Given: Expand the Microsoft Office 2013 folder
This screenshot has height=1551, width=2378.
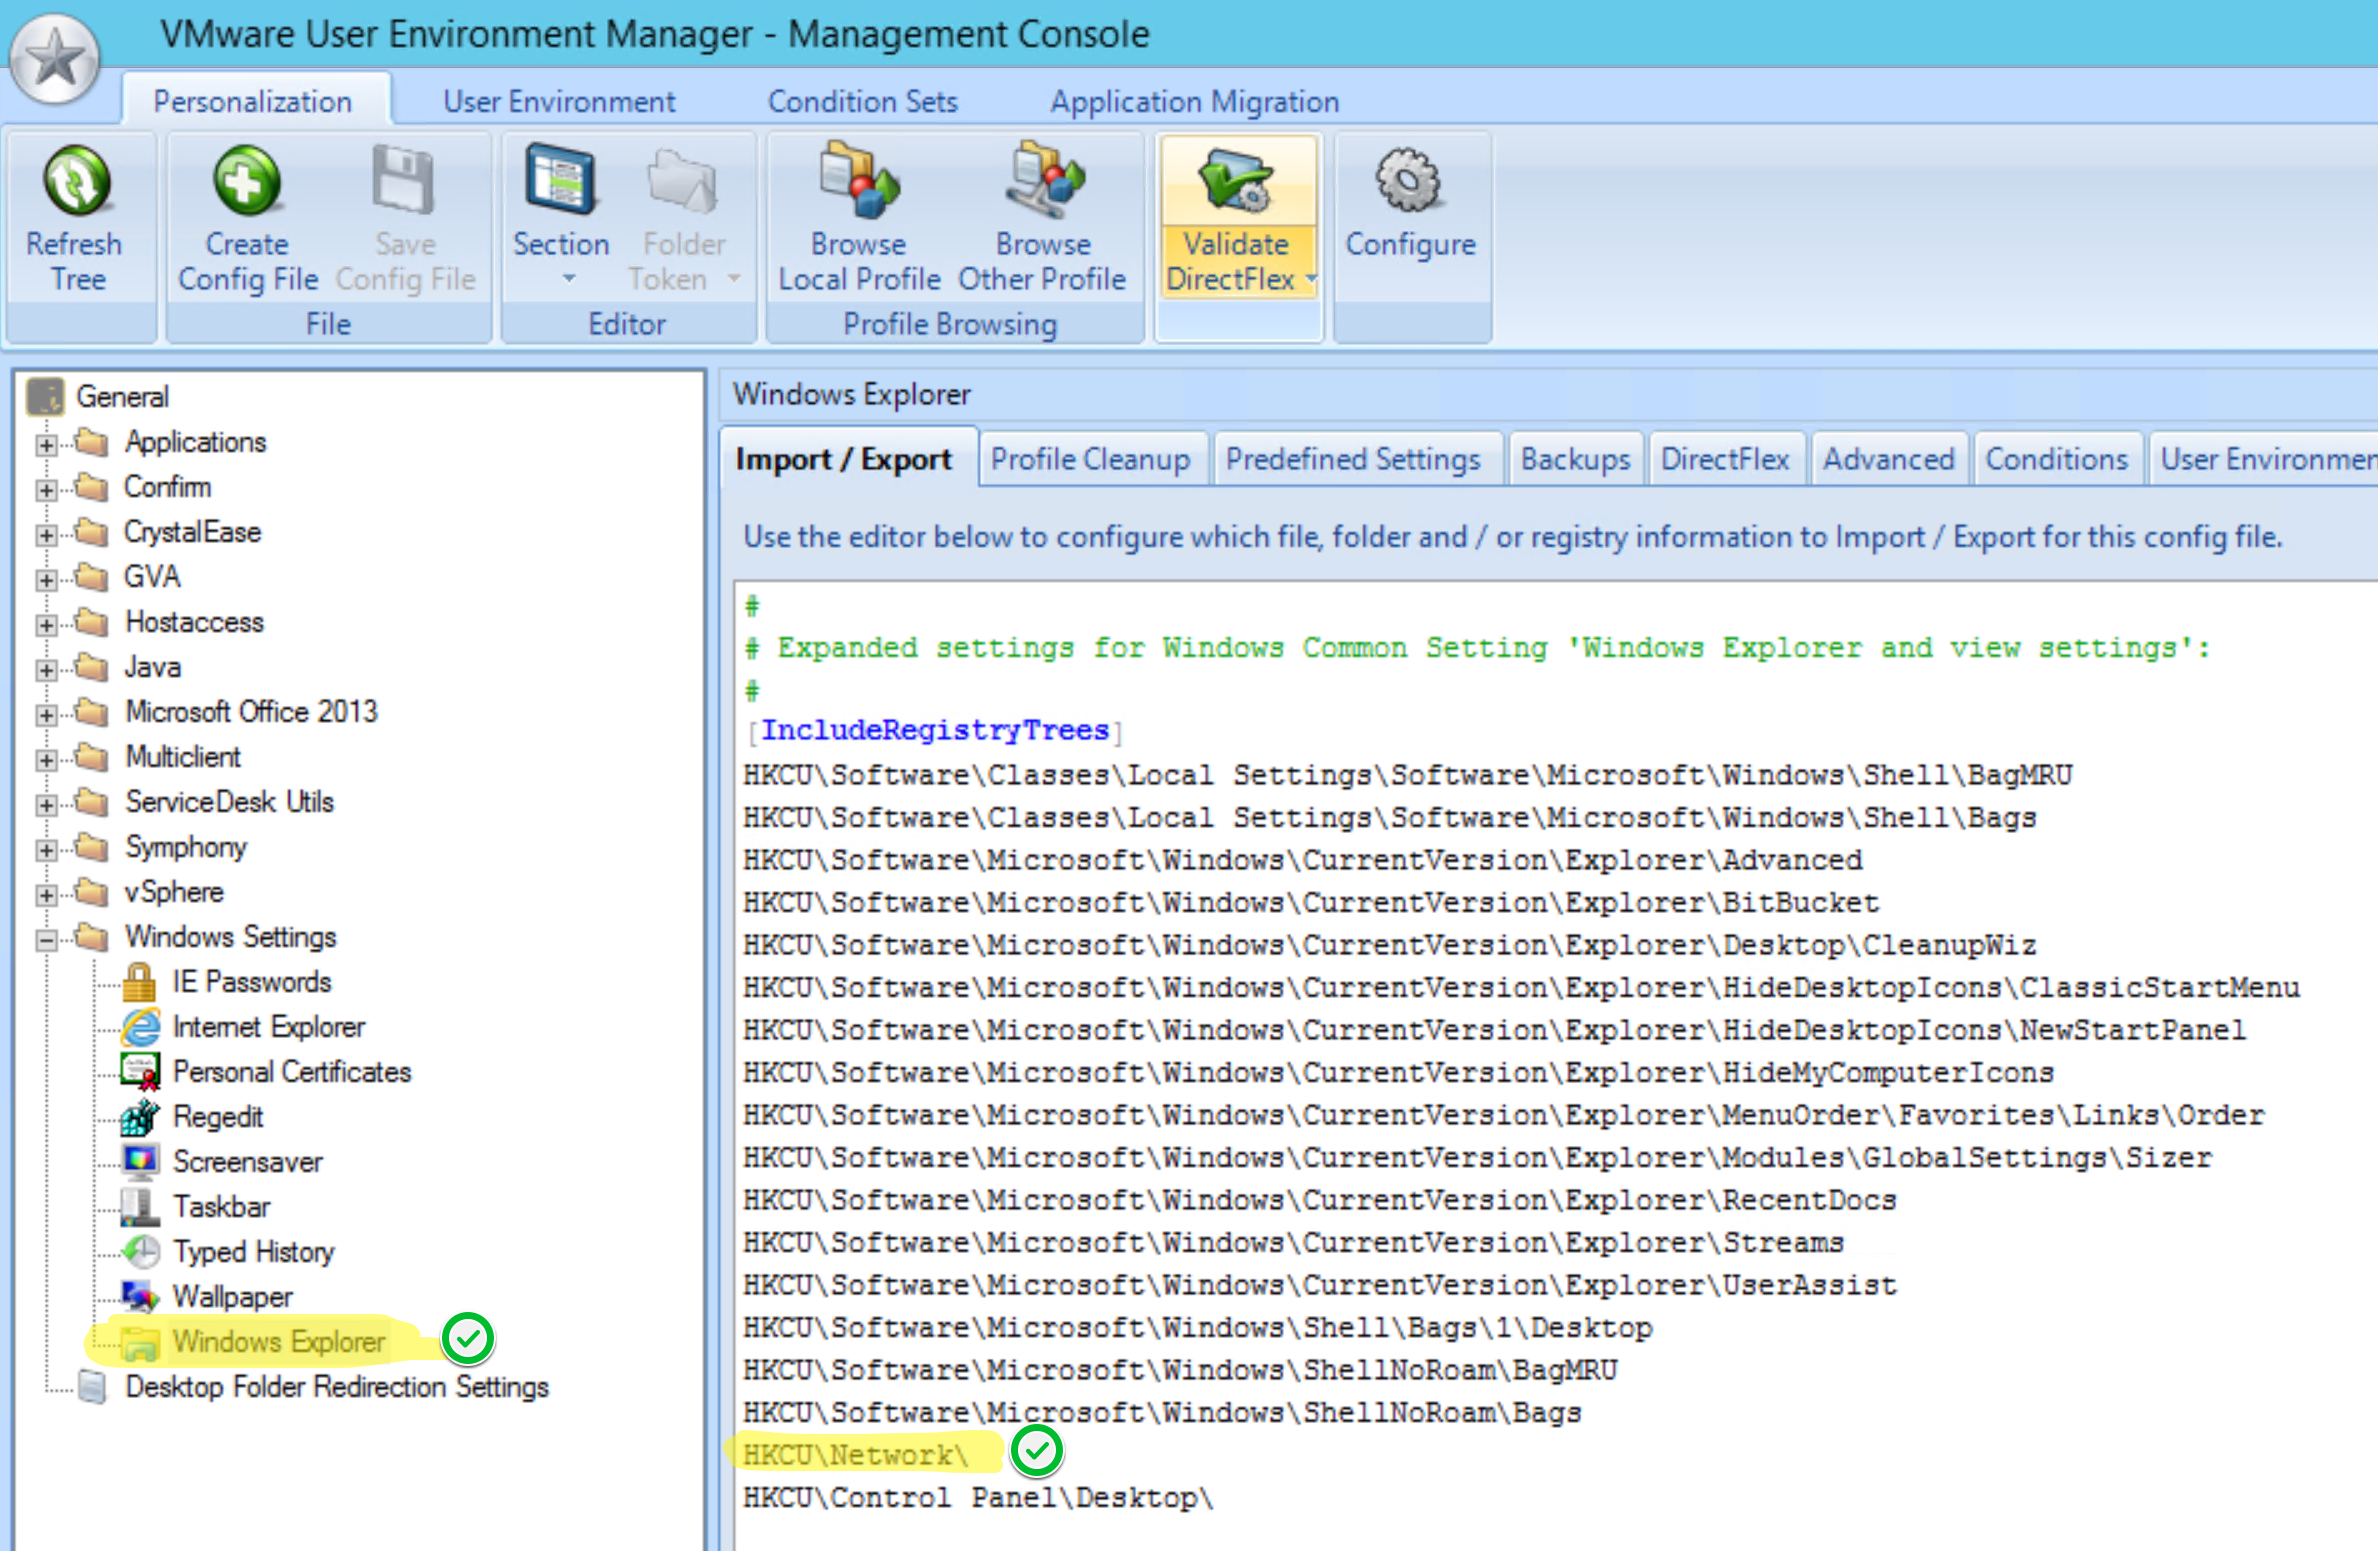Looking at the screenshot, I should point(45,714).
